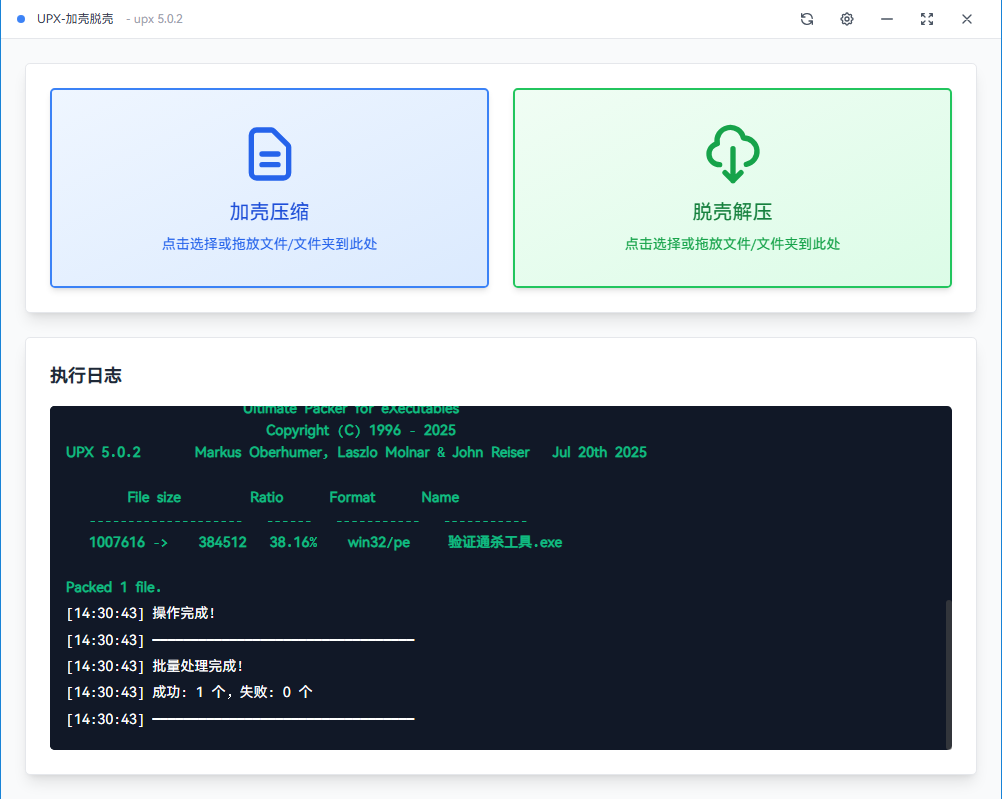
Task: Click the UPX-加壳脱壳 window title
Action: [76, 18]
